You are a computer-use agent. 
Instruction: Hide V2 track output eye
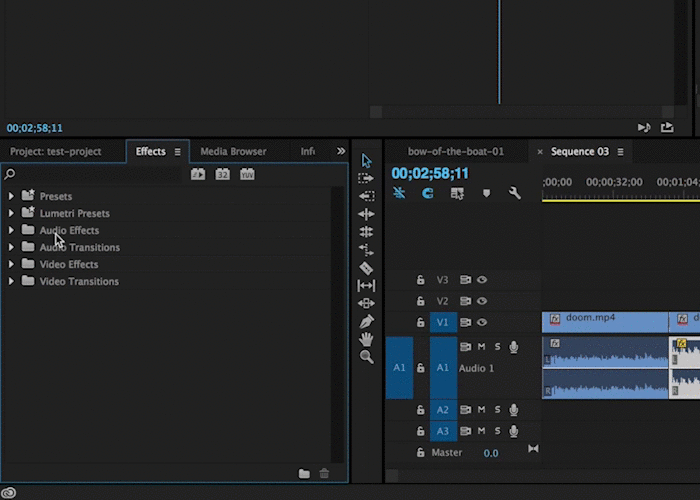pos(482,301)
